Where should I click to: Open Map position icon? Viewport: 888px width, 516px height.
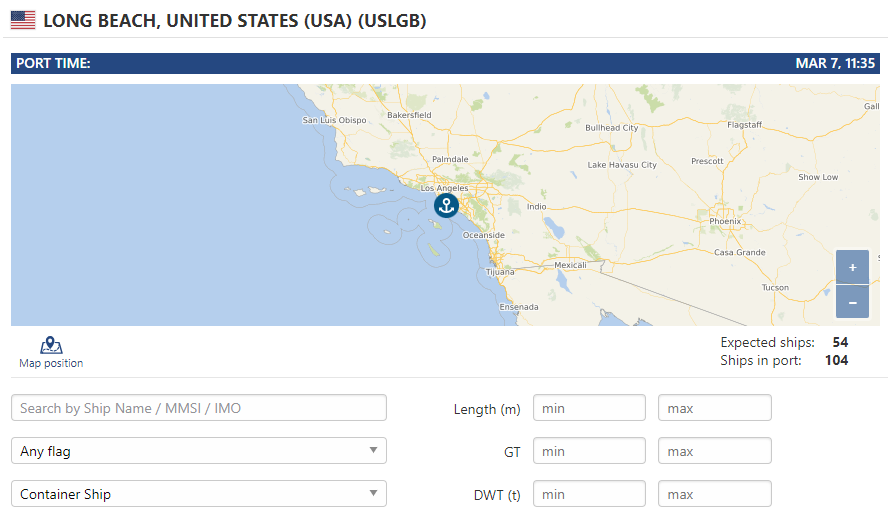point(51,345)
